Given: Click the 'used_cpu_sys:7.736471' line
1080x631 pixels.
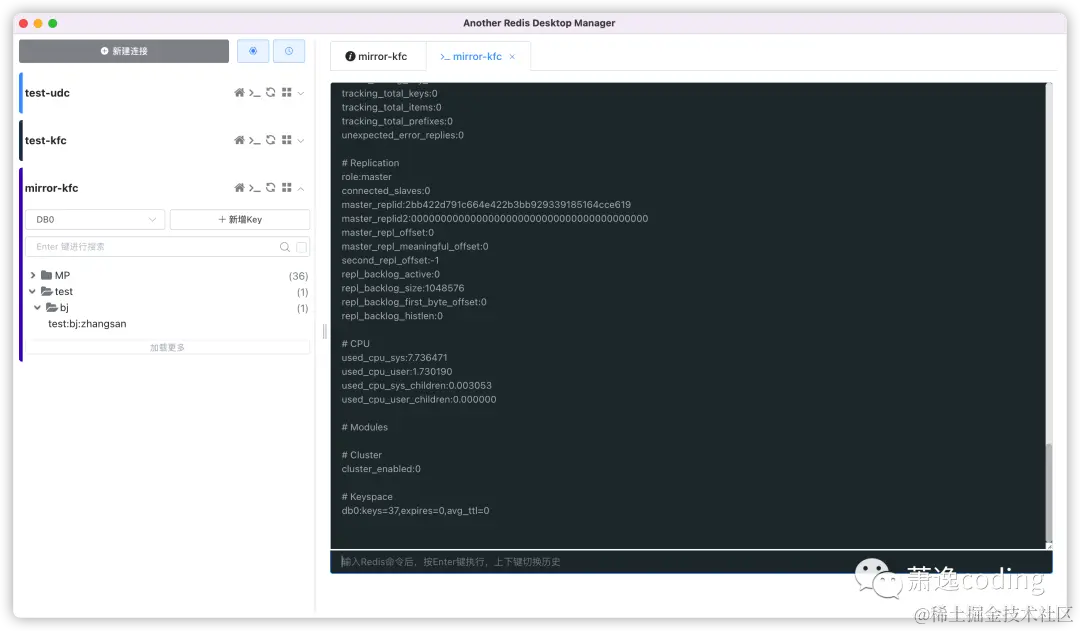Looking at the screenshot, I should 394,358.
